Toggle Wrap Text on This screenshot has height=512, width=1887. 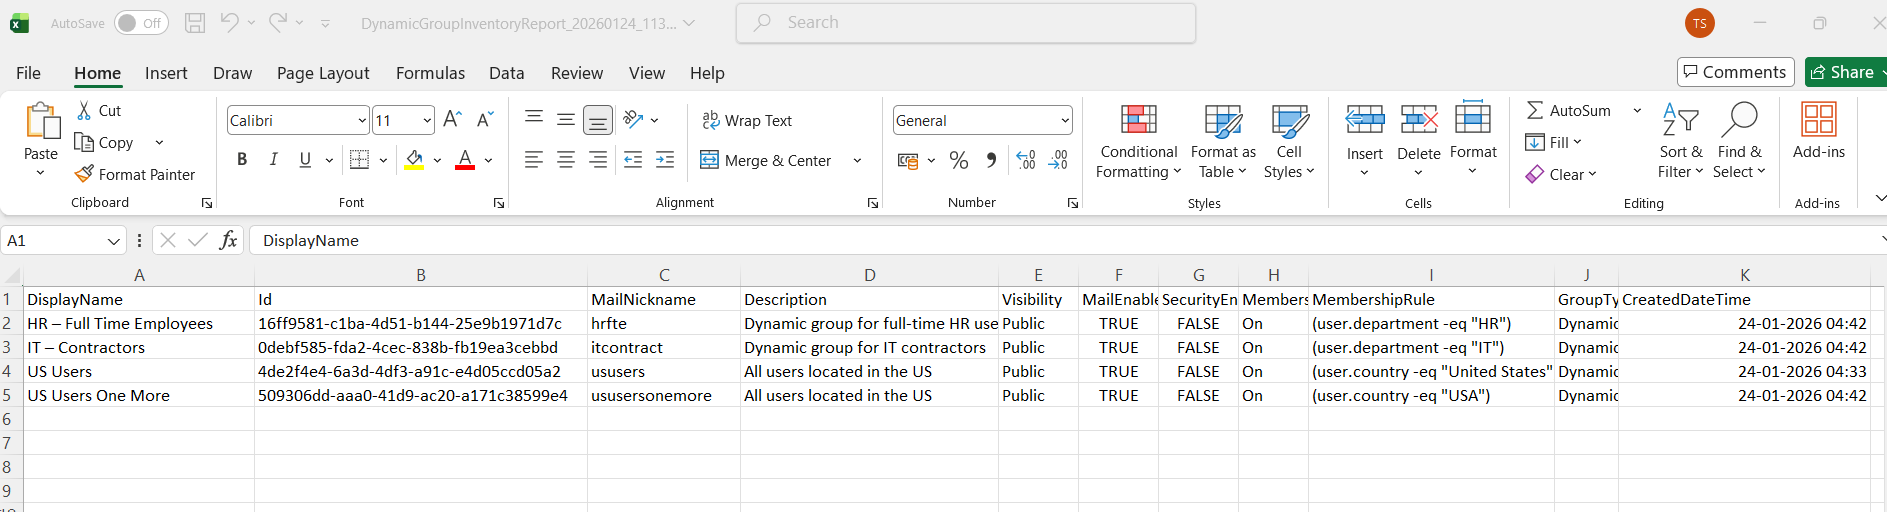[747, 121]
